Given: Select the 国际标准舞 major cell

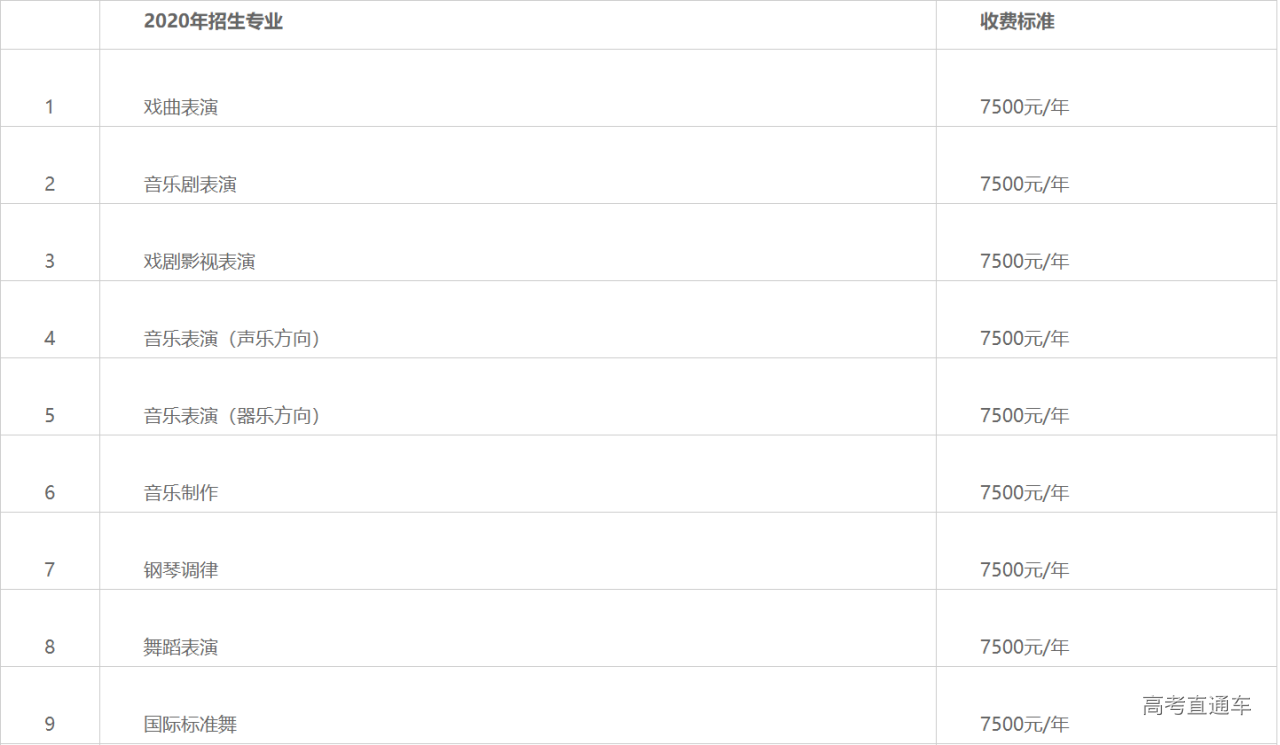Looking at the screenshot, I should [x=190, y=724].
